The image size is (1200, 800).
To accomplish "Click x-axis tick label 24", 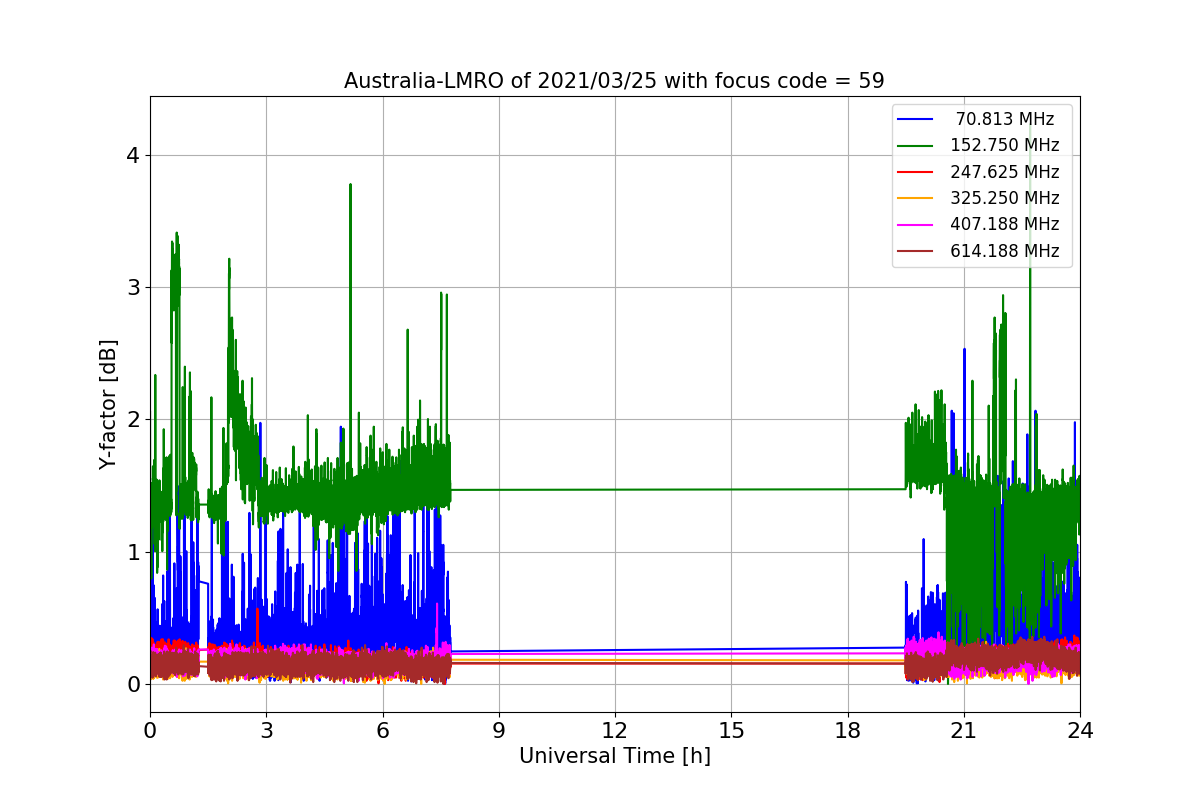I will (1080, 730).
